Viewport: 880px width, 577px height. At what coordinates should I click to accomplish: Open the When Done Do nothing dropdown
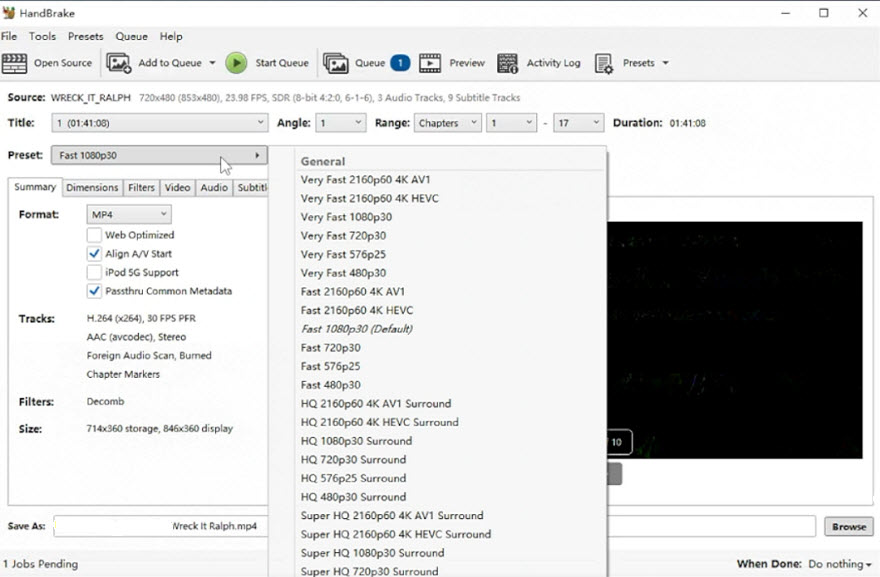(840, 564)
